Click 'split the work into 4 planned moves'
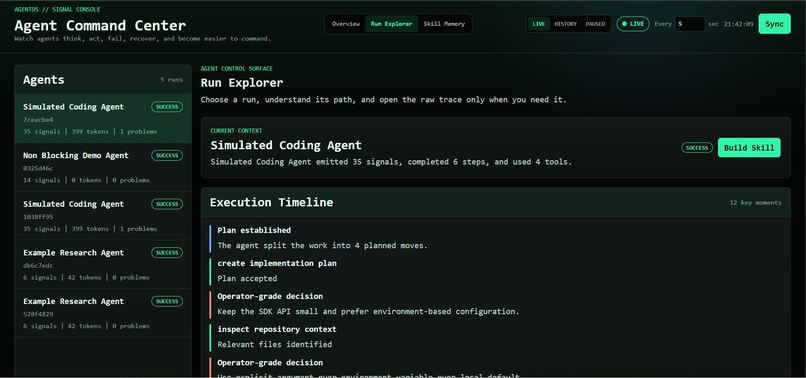 coord(322,245)
